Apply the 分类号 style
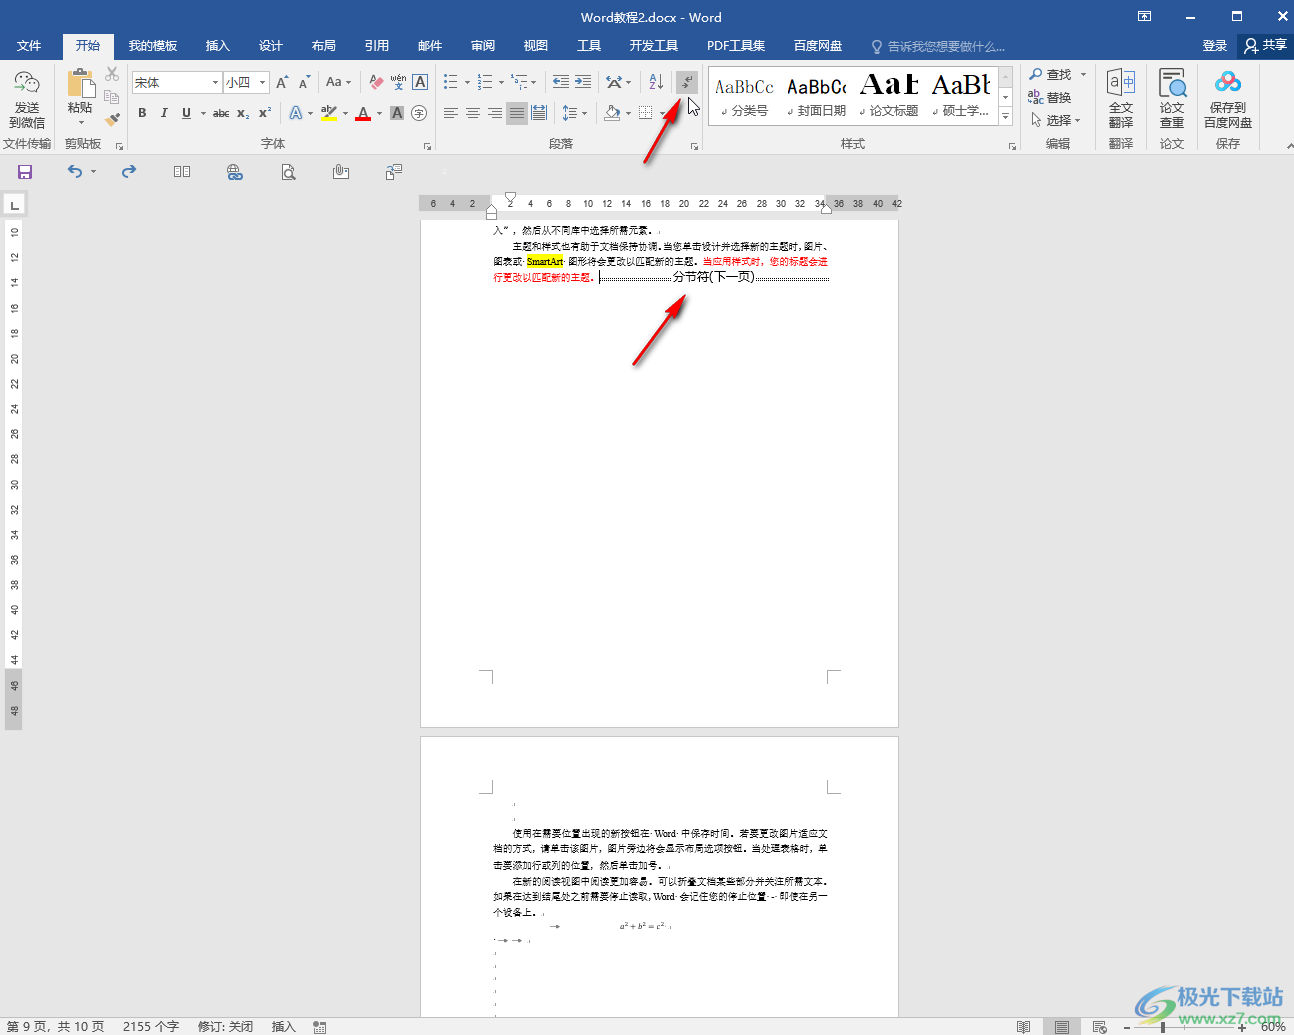 coord(744,96)
